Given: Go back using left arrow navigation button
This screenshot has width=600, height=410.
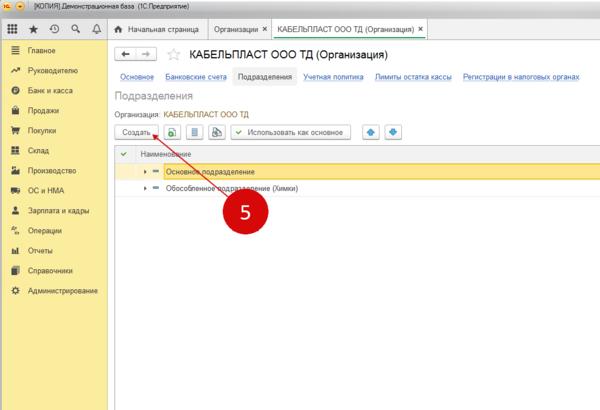Looking at the screenshot, I should pyautogui.click(x=126, y=54).
